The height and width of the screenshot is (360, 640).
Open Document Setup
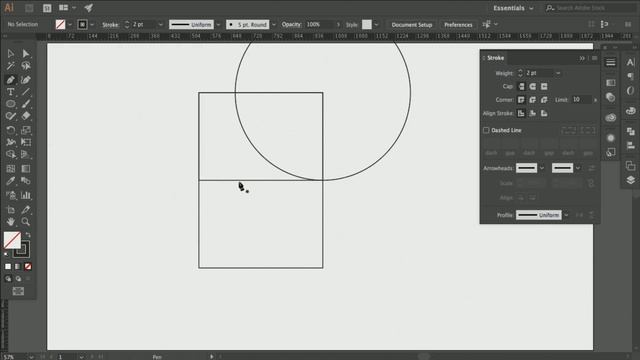pos(411,25)
